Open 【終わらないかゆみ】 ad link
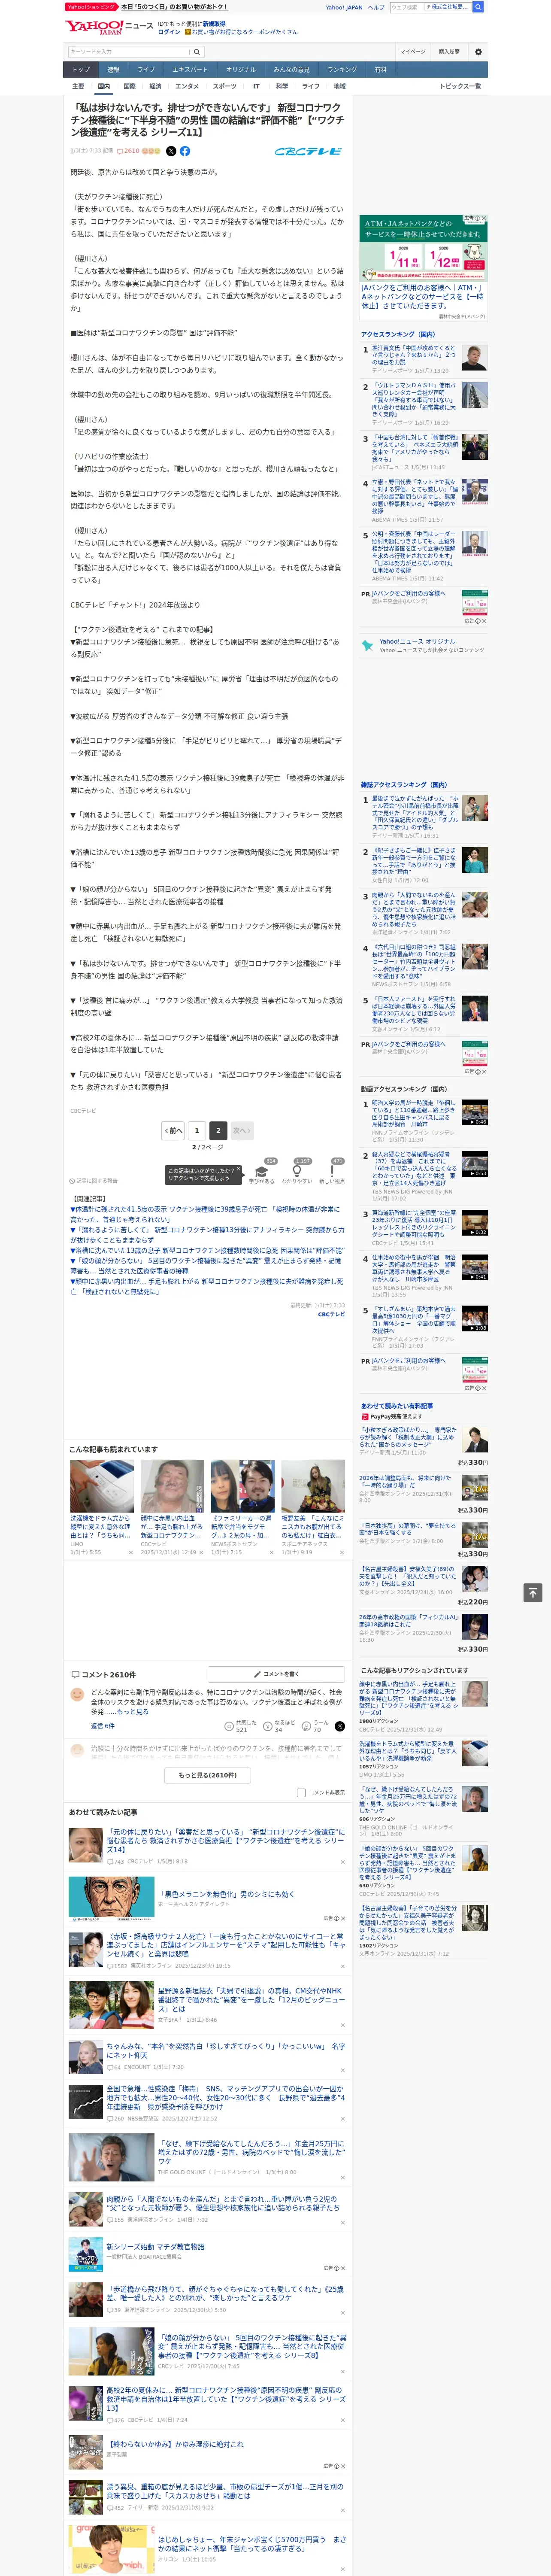The image size is (551, 2576). 175,2444
